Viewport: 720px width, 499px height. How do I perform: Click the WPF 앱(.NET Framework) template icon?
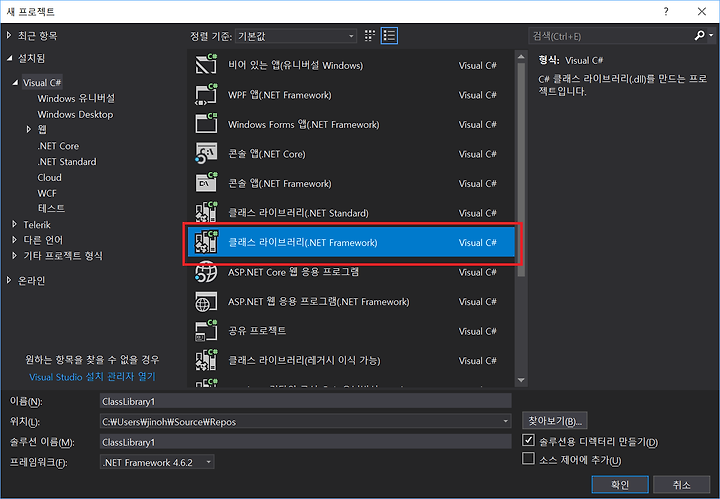[206, 95]
